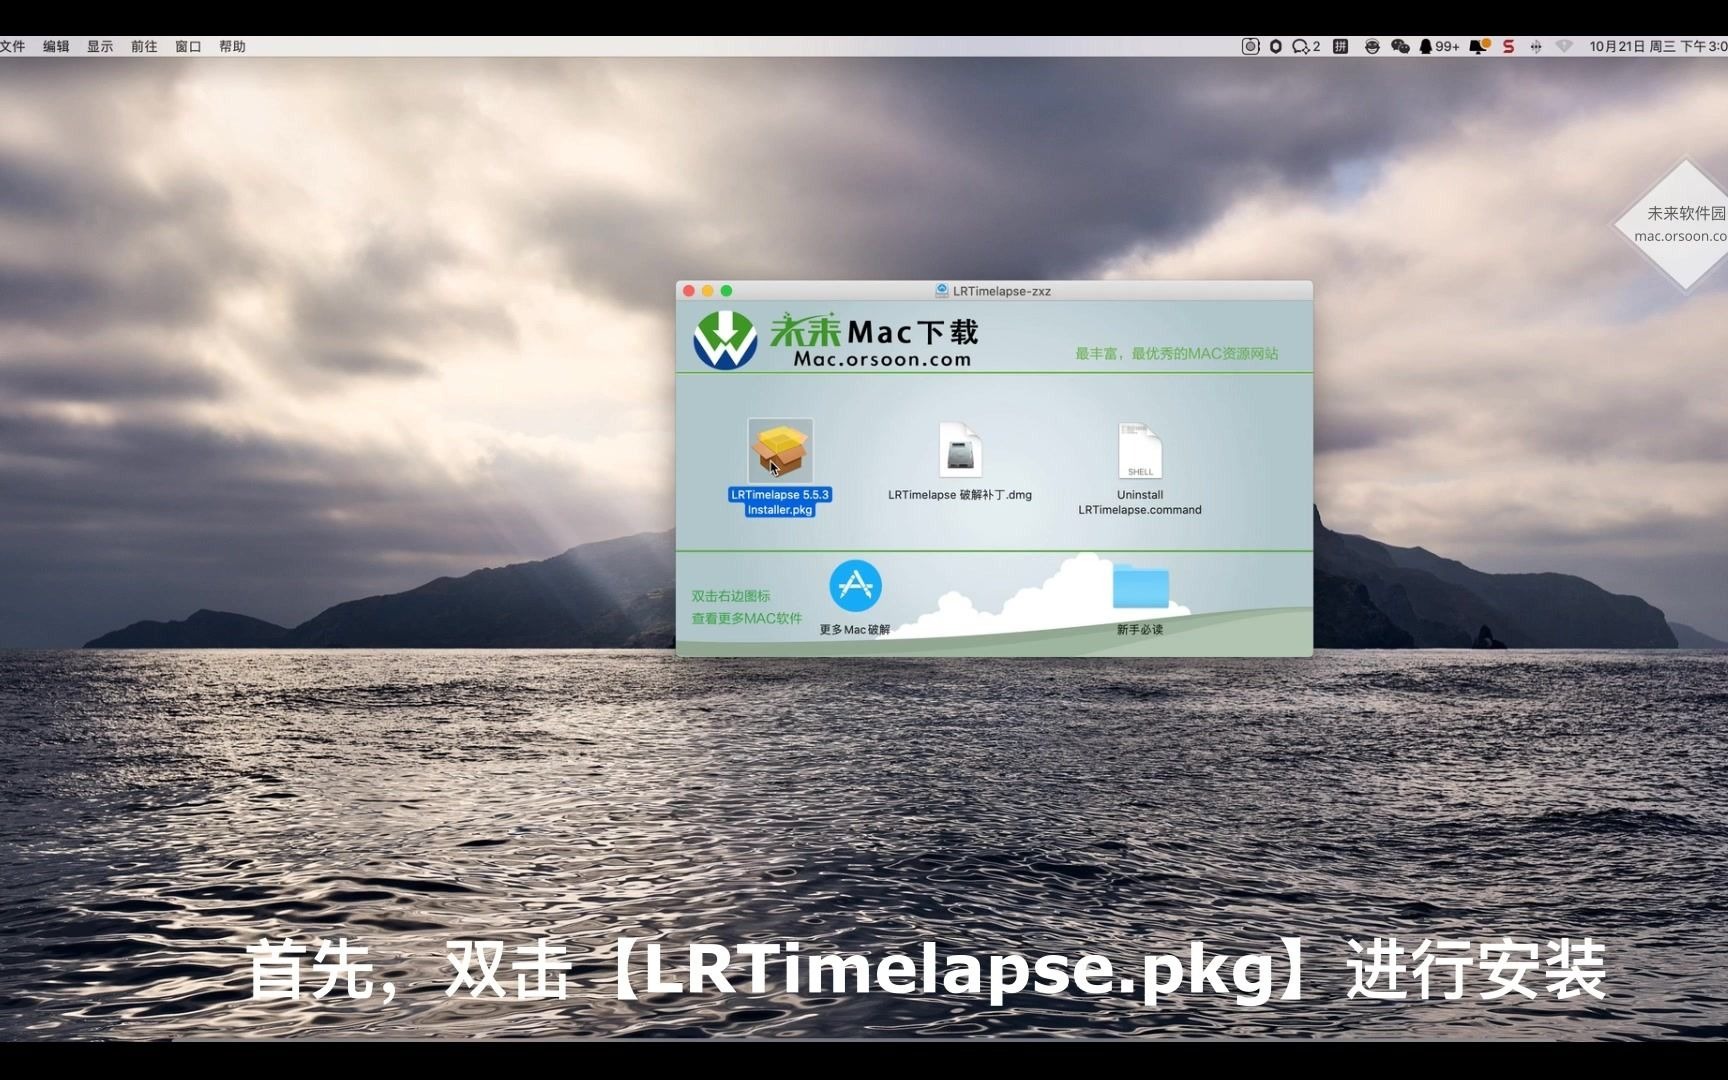This screenshot has width=1728, height=1080.
Task: Open the chat status icon showing 2
Action: click(x=1306, y=46)
